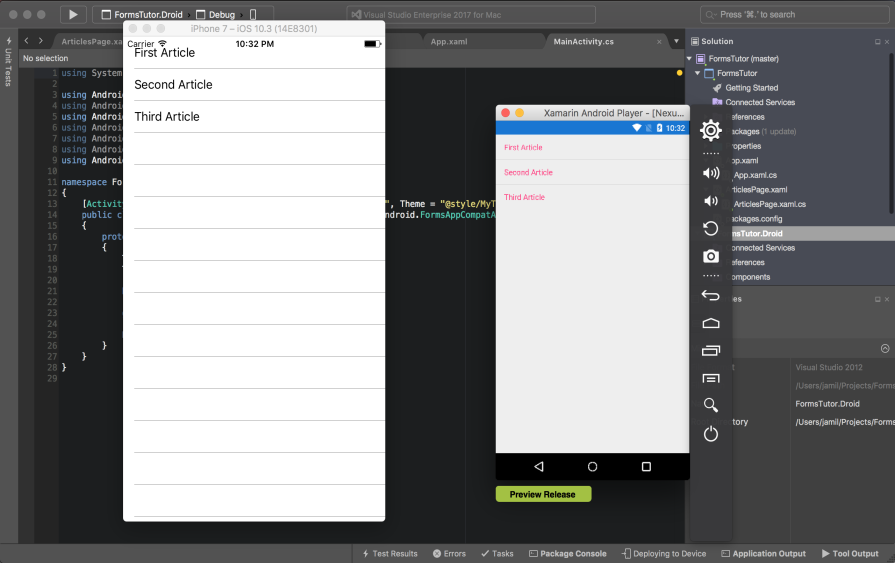Dock toggle for the Solution pad
This screenshot has width=895, height=563.
coord(877,42)
